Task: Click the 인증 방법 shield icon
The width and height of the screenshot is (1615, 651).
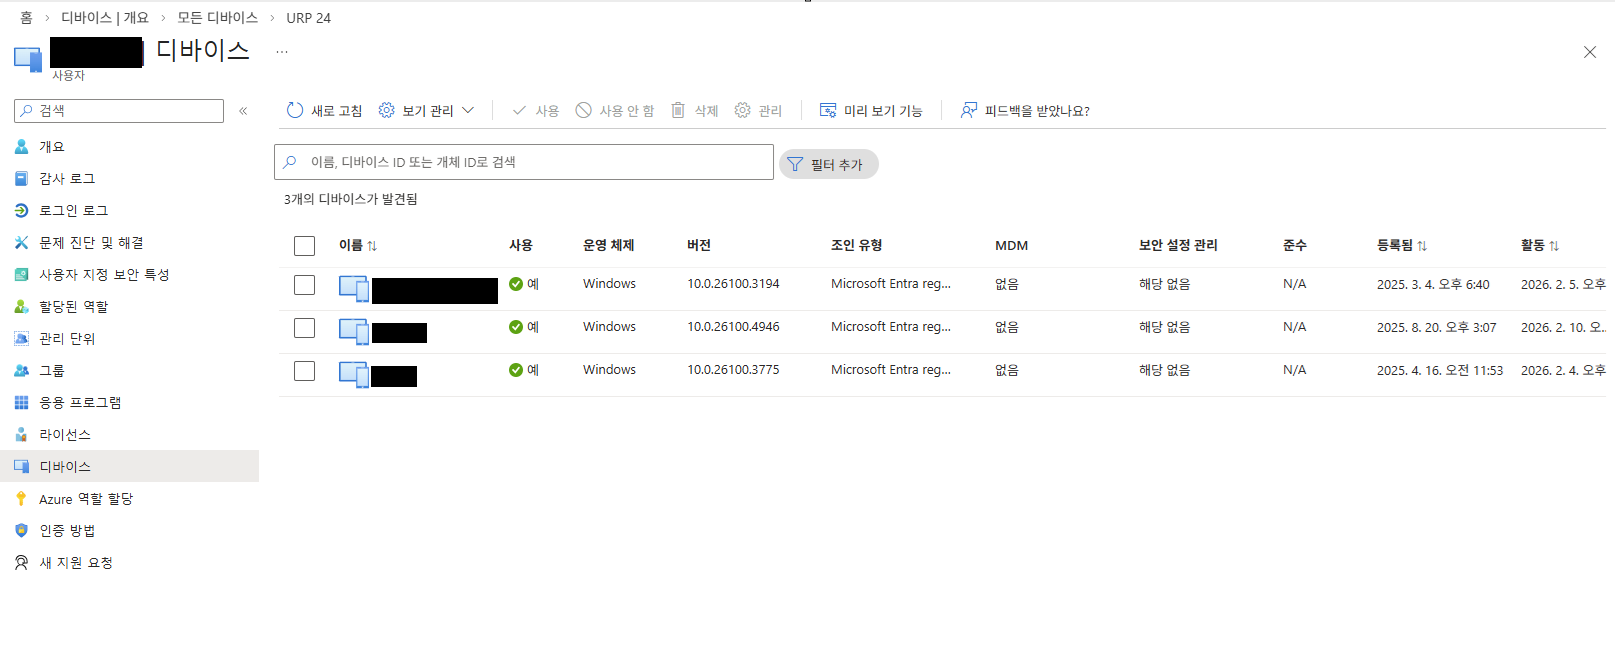Action: click(21, 530)
